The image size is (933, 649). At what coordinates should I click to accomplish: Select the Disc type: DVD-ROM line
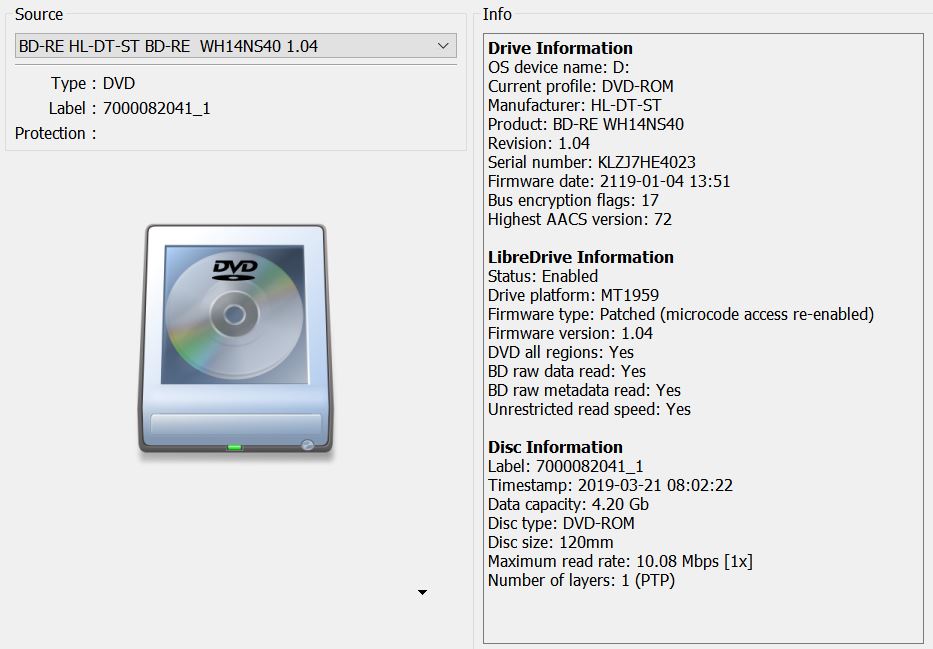(x=561, y=523)
